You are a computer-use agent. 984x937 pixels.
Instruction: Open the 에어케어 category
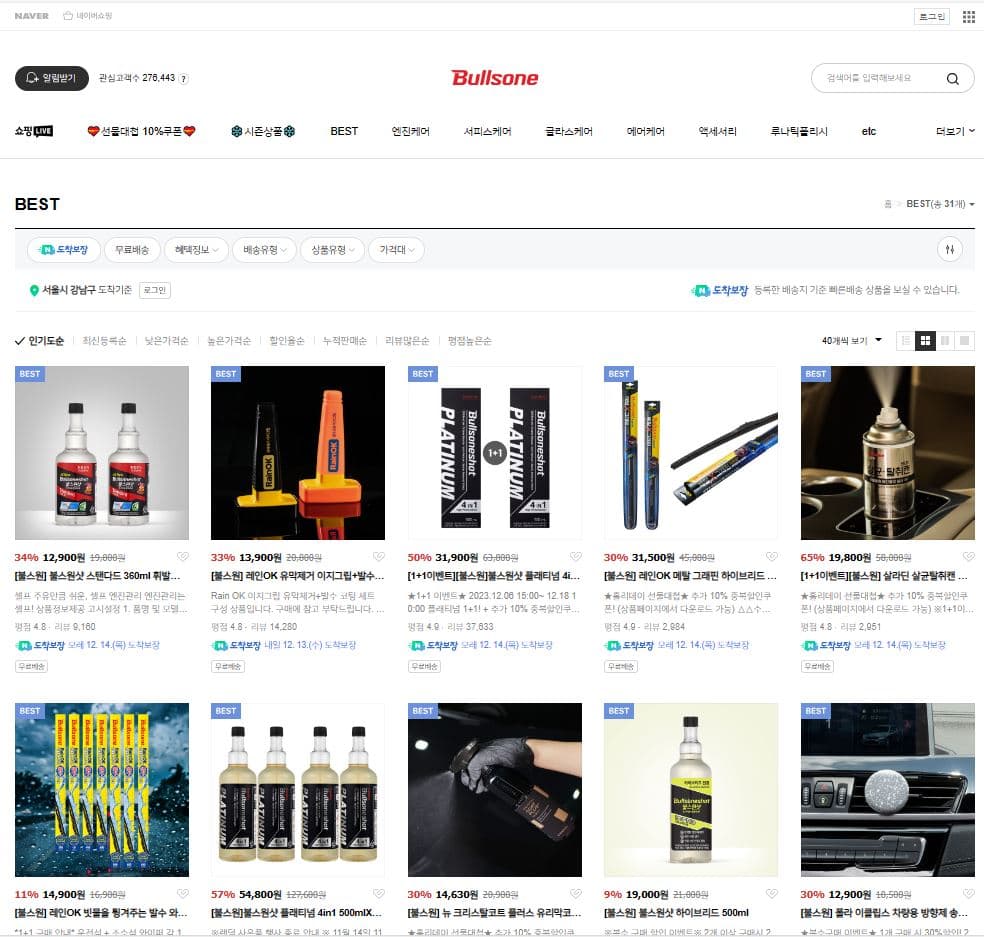click(x=645, y=131)
